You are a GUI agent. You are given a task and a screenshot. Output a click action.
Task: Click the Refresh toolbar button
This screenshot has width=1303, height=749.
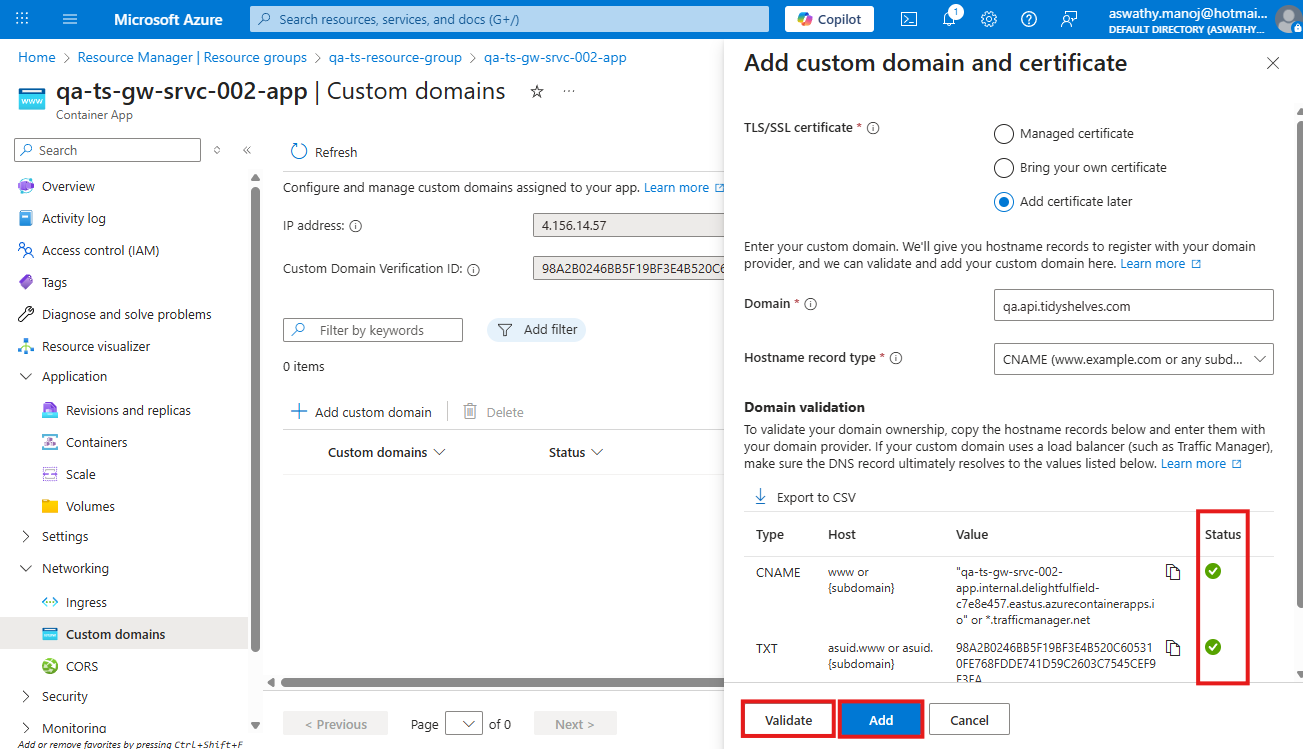(x=324, y=152)
